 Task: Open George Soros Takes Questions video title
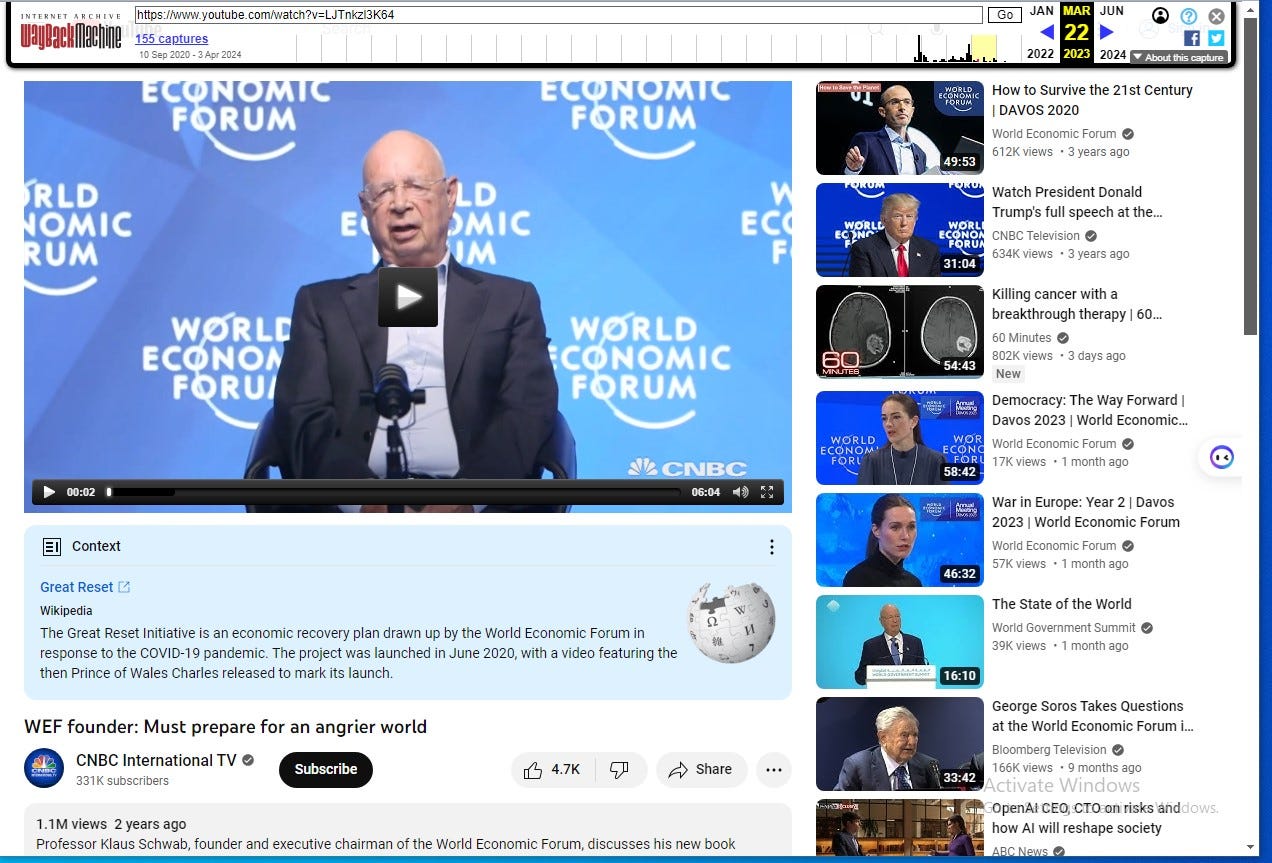coord(1092,716)
